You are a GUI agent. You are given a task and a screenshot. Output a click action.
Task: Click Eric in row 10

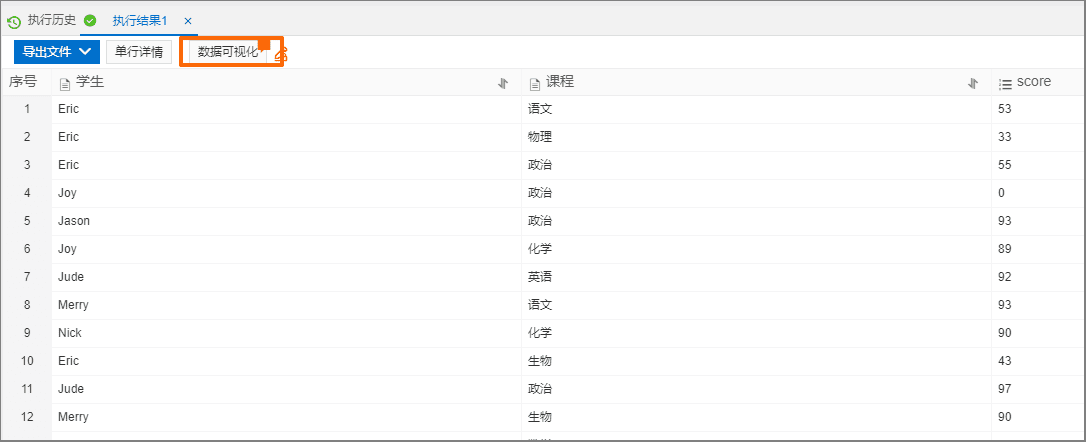click(69, 361)
